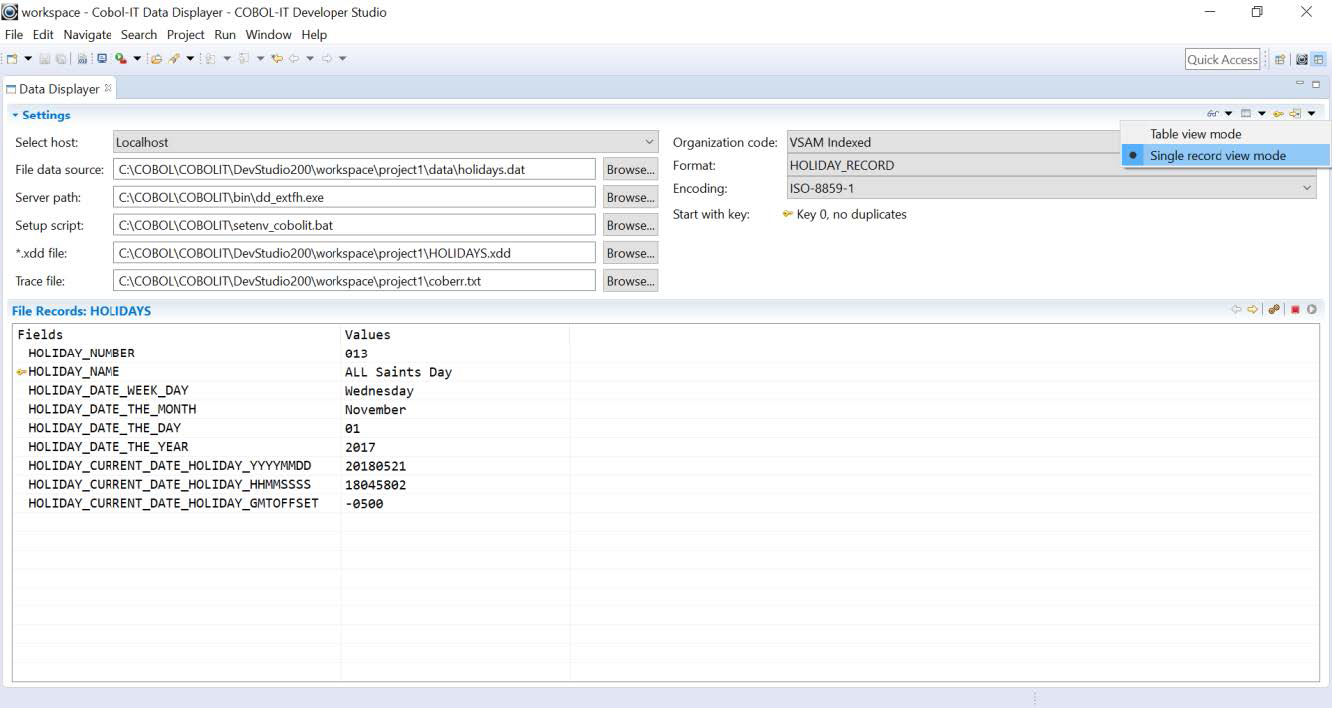Go to next record with yellow arrow

[1251, 310]
